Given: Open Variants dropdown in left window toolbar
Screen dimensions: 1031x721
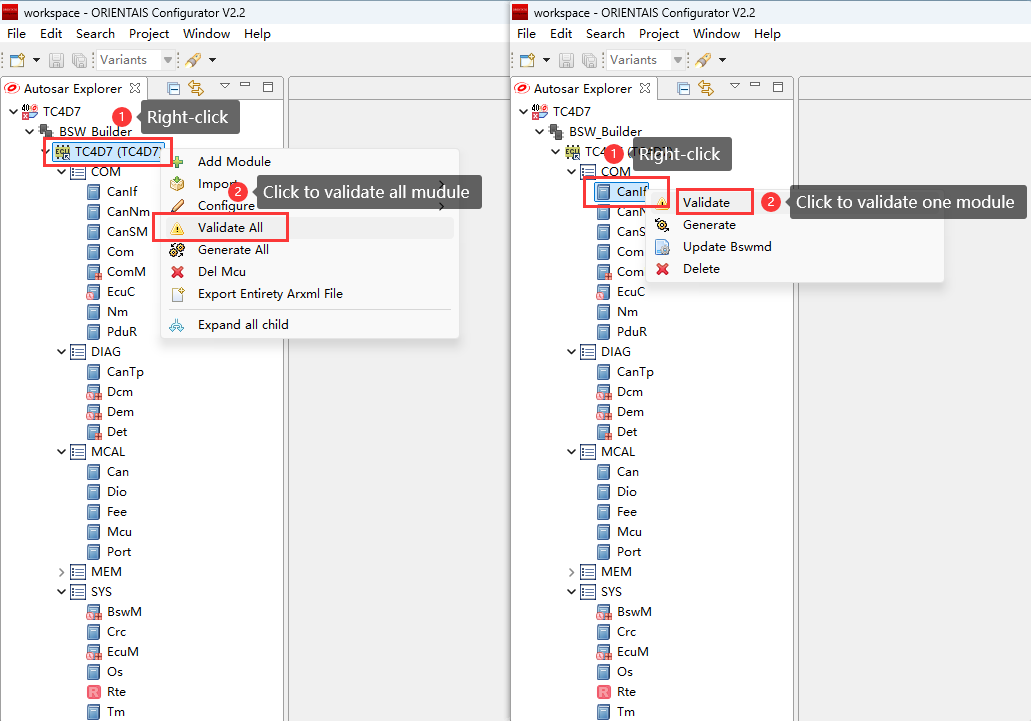Looking at the screenshot, I should pos(167,60).
